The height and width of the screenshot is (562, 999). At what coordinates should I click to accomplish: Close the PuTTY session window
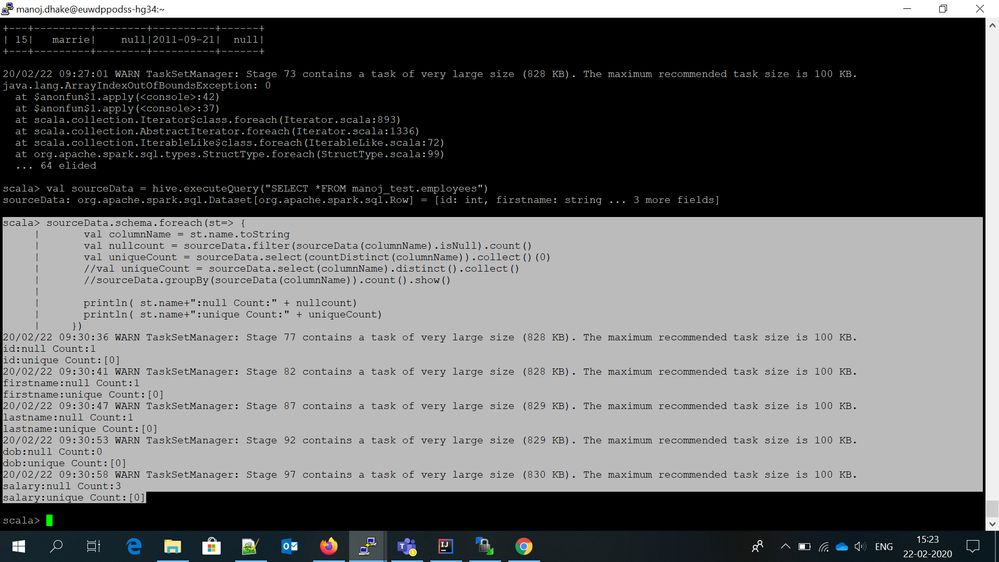coord(980,9)
